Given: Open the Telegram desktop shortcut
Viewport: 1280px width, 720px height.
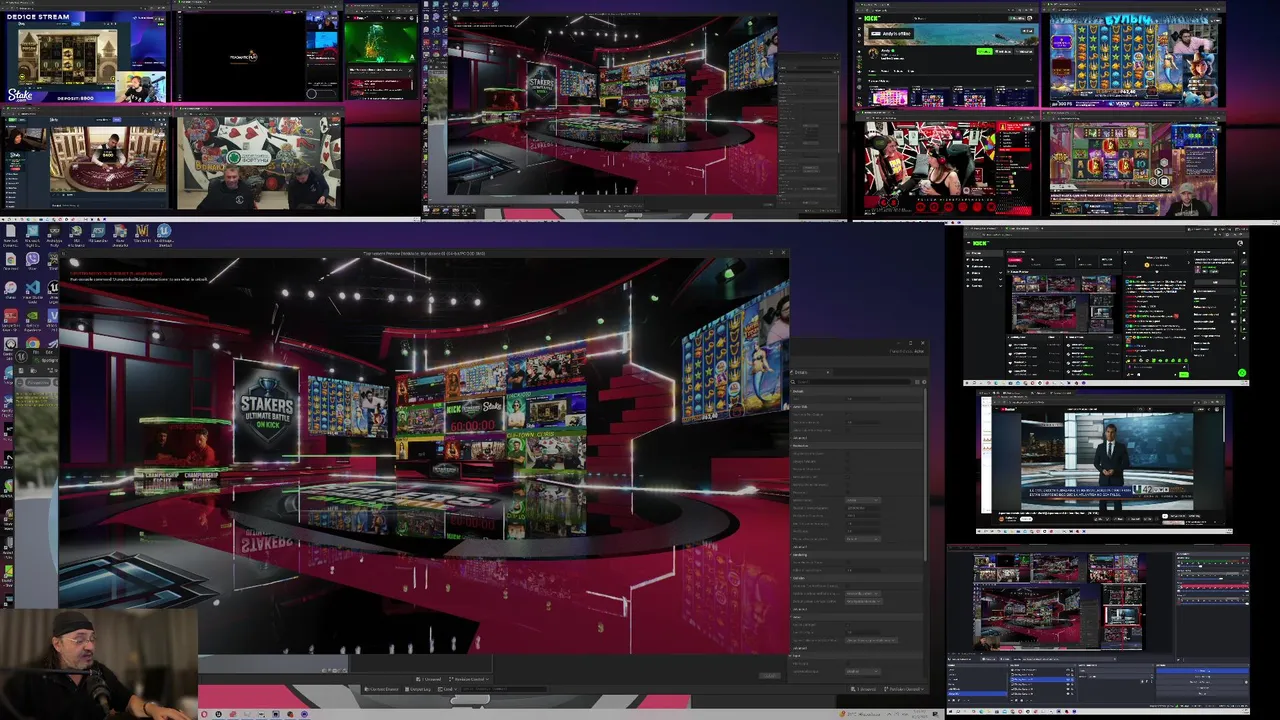Looking at the screenshot, I should [9, 372].
